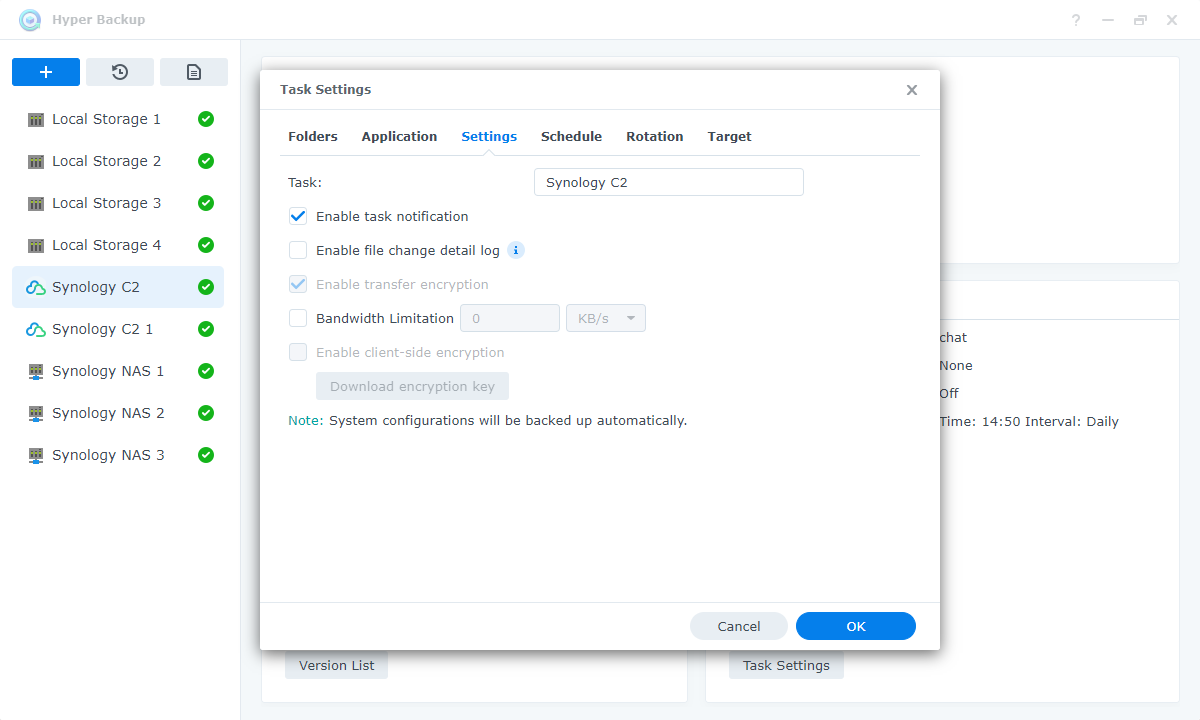Viewport: 1200px width, 720px height.
Task: Confirm settings with the OK button
Action: (x=855, y=626)
